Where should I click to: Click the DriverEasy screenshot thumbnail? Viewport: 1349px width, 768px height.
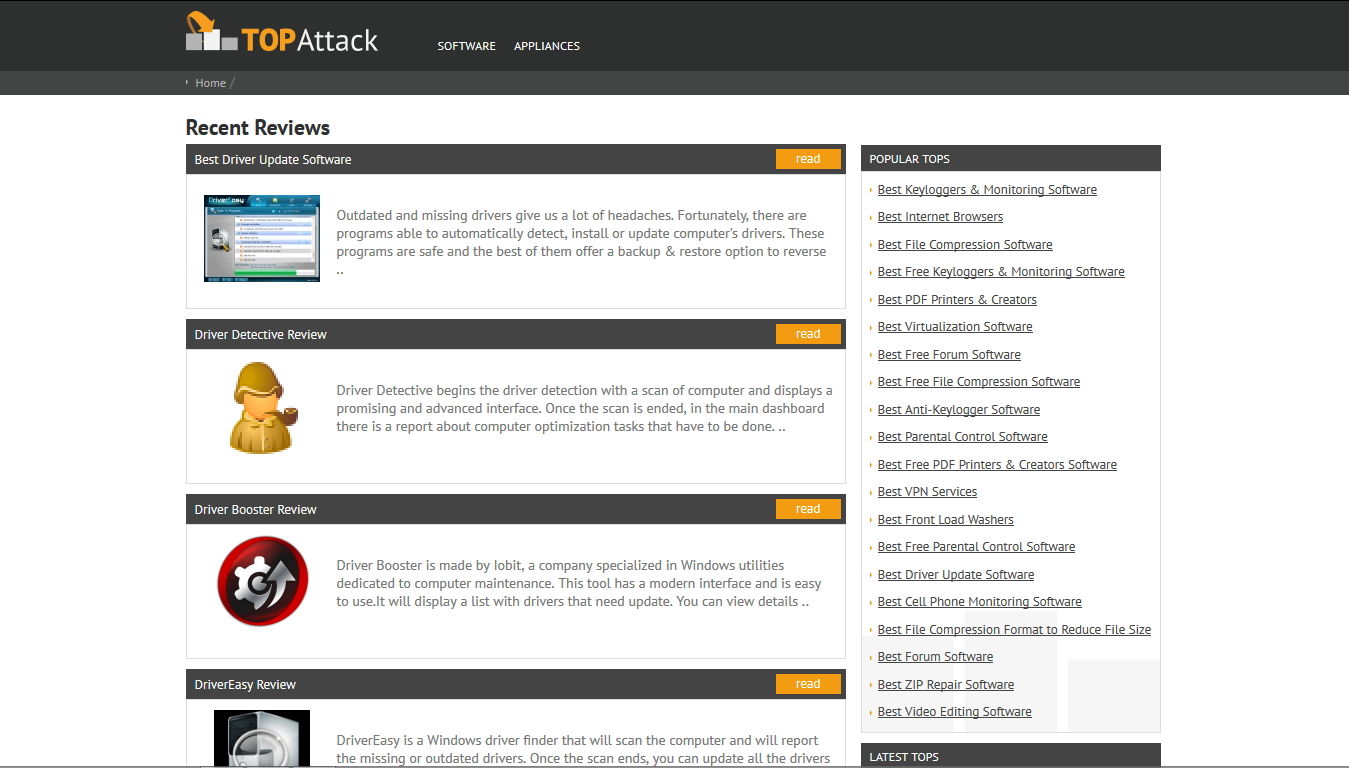click(262, 238)
